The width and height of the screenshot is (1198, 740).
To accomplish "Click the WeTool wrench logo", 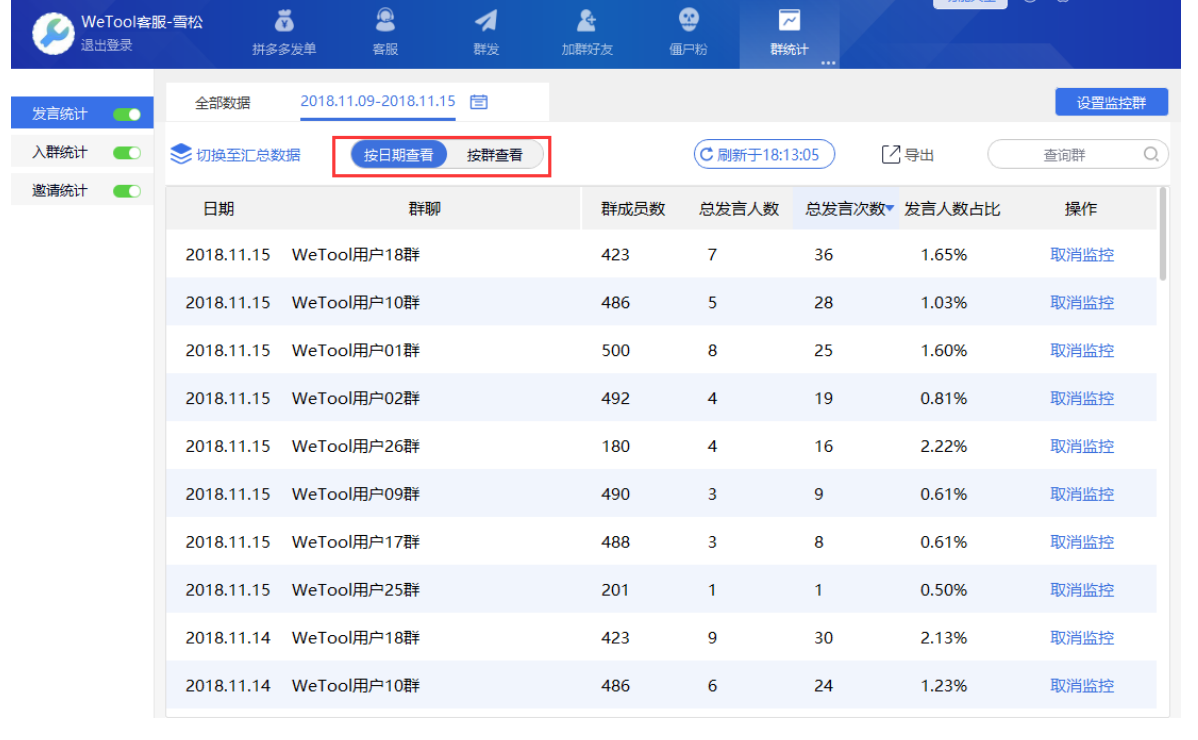I will 53,34.
